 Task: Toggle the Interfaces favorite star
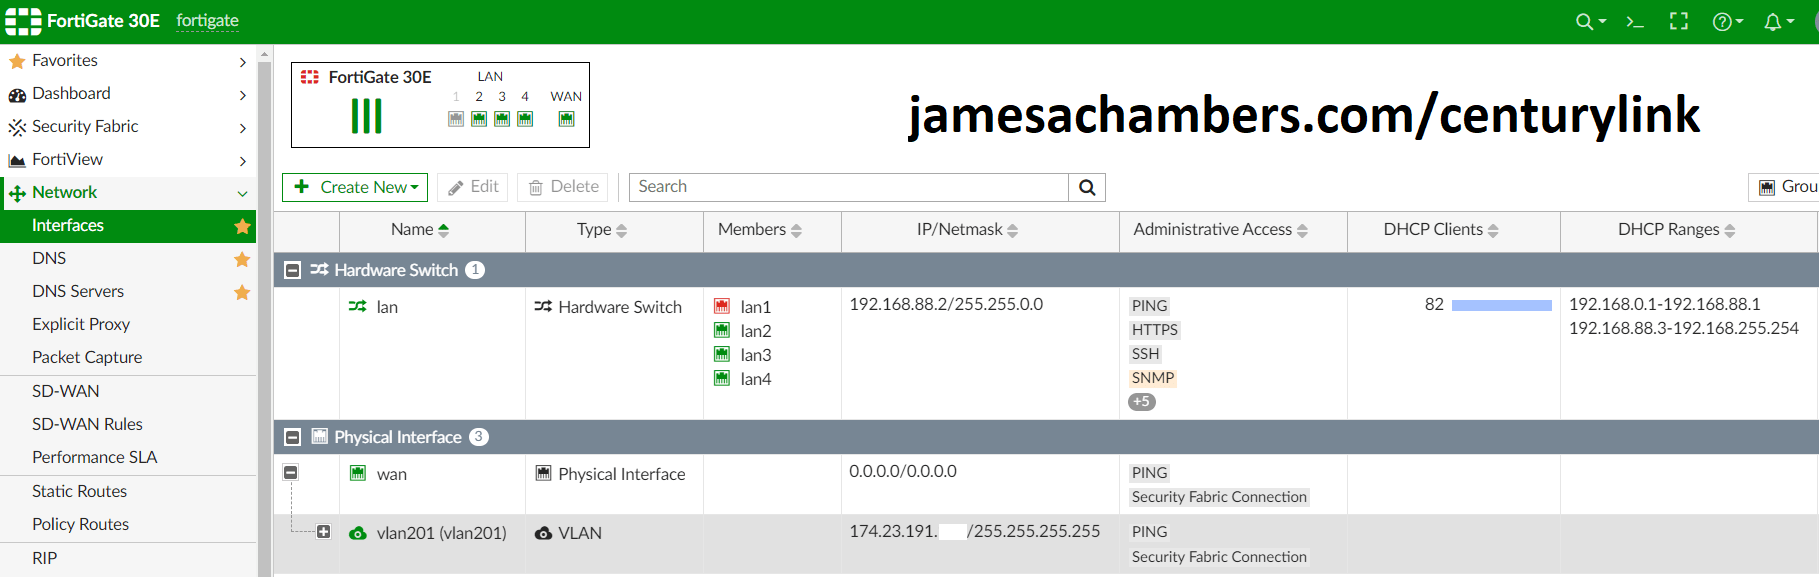click(242, 226)
